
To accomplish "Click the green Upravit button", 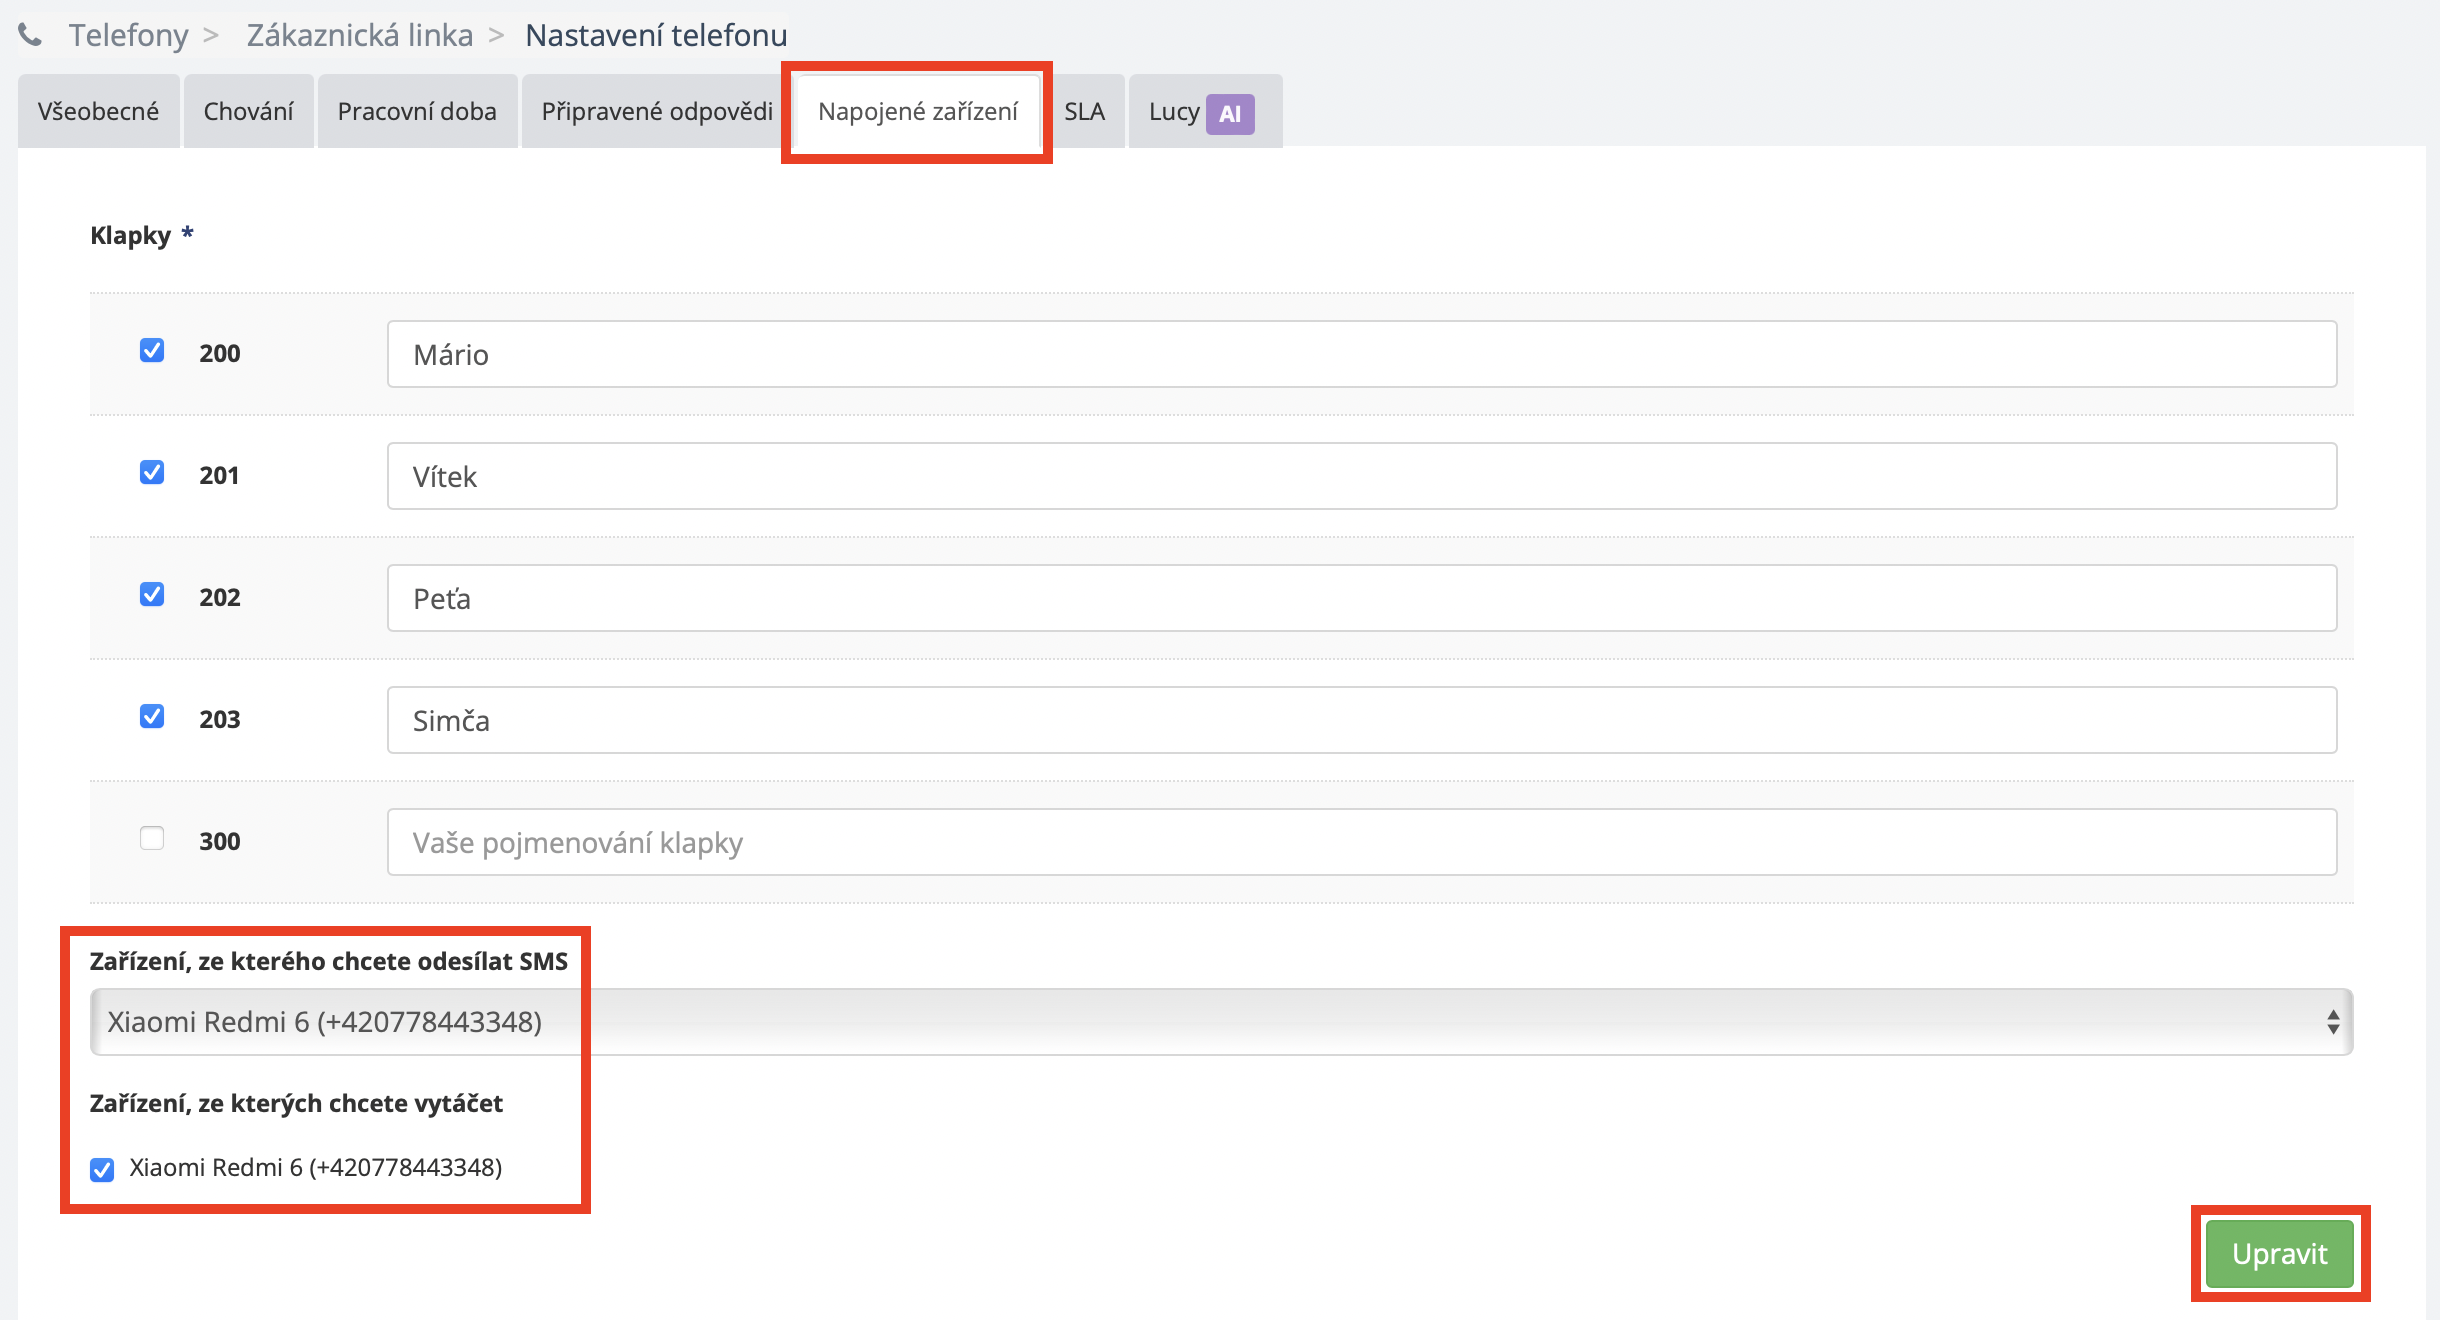I will point(2279,1254).
